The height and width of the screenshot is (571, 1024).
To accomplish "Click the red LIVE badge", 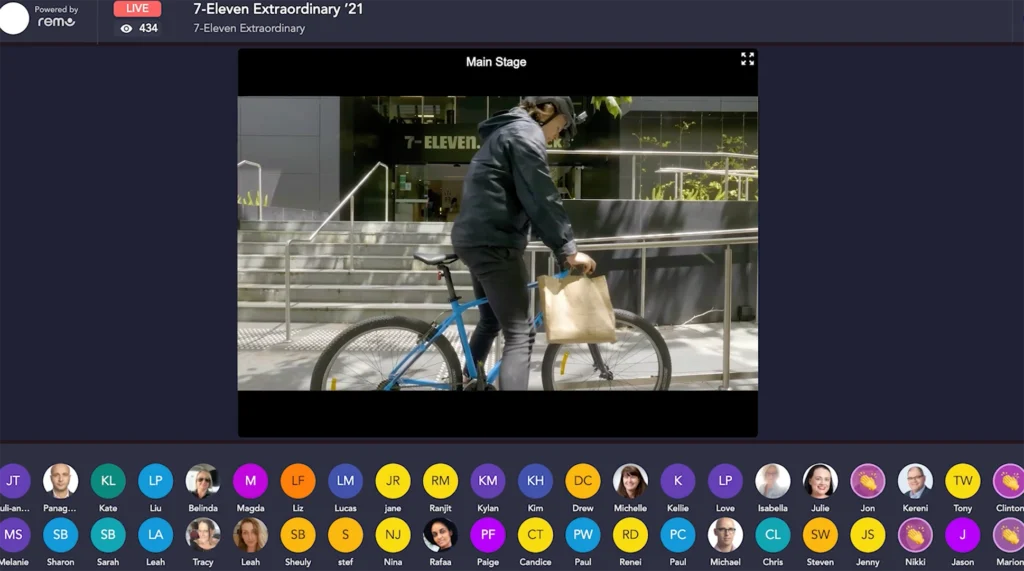I will tap(137, 8).
